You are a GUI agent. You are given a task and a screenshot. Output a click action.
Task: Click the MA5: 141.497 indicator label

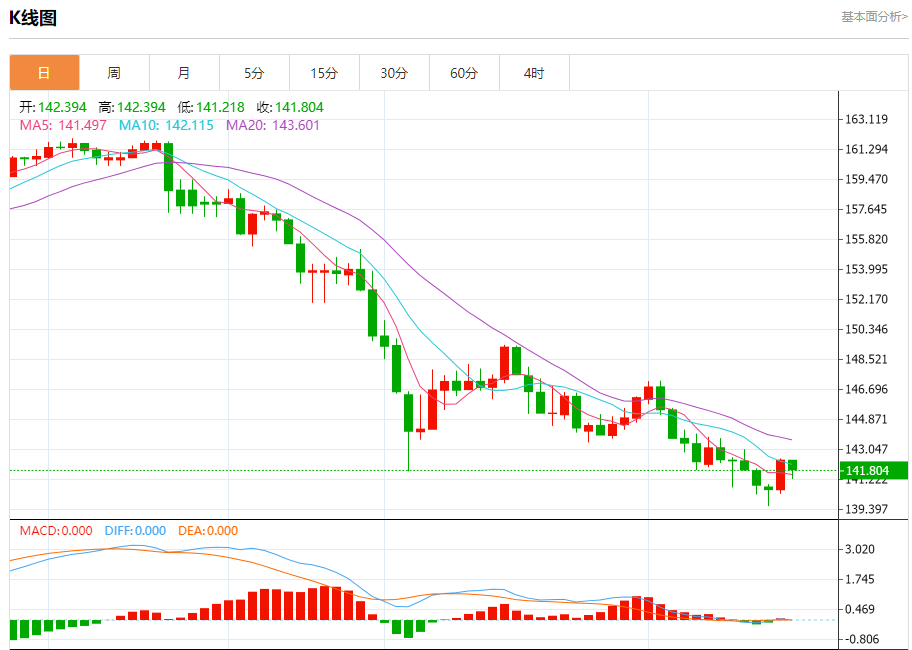tap(63, 125)
